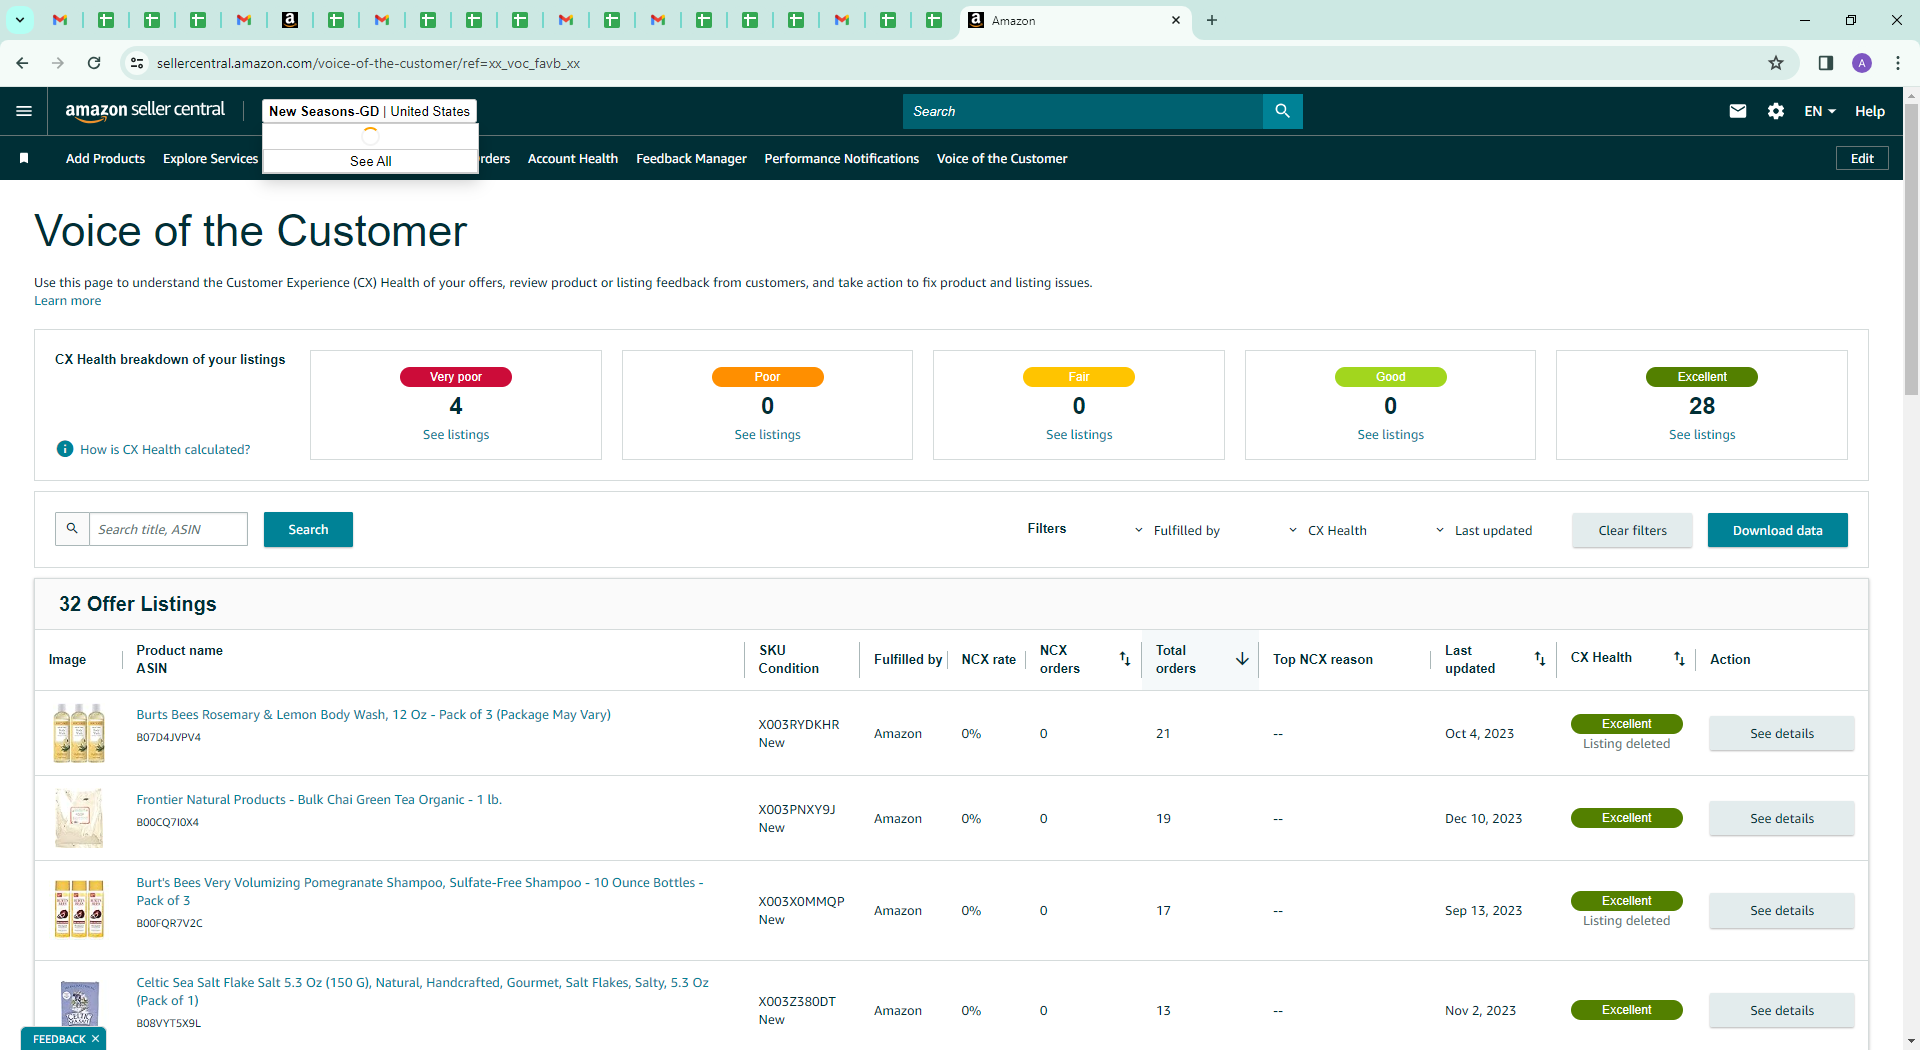This screenshot has height=1050, width=1920.
Task: Click the ASIN text B07D4JVPV4
Action: click(168, 737)
